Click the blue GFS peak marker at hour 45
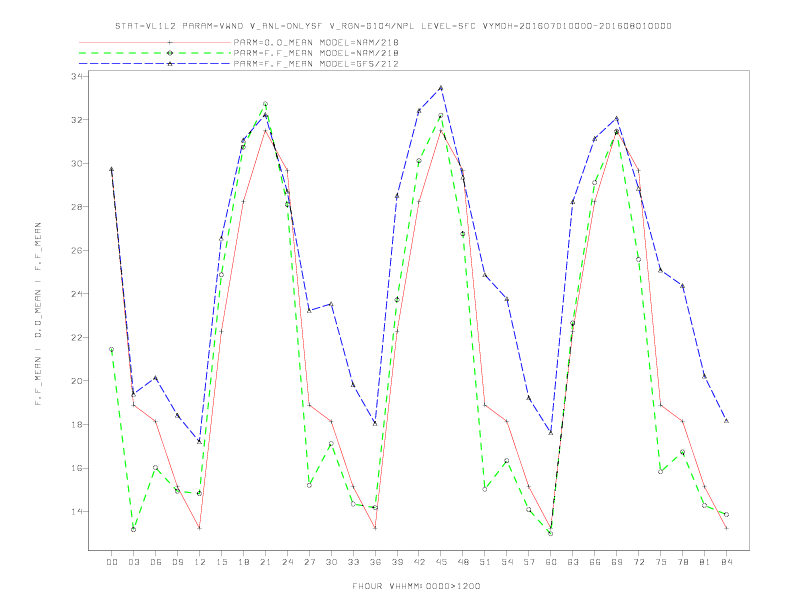The width and height of the screenshot is (792, 612). pyautogui.click(x=440, y=88)
